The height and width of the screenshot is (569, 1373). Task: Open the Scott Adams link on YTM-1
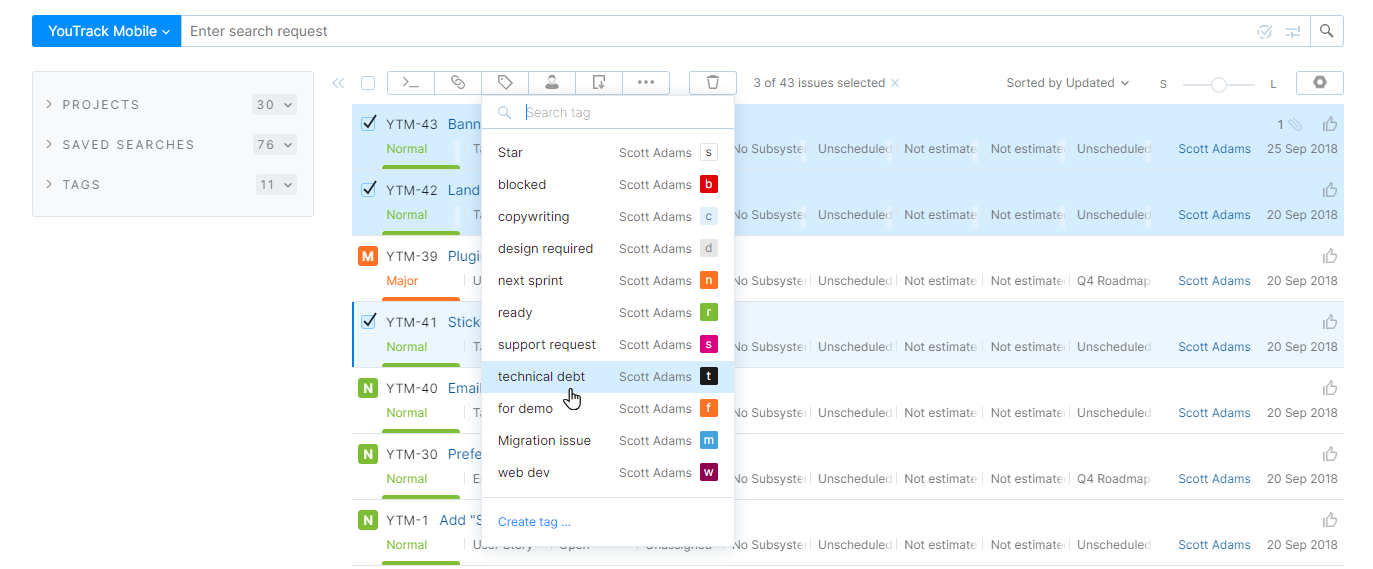pos(1214,545)
